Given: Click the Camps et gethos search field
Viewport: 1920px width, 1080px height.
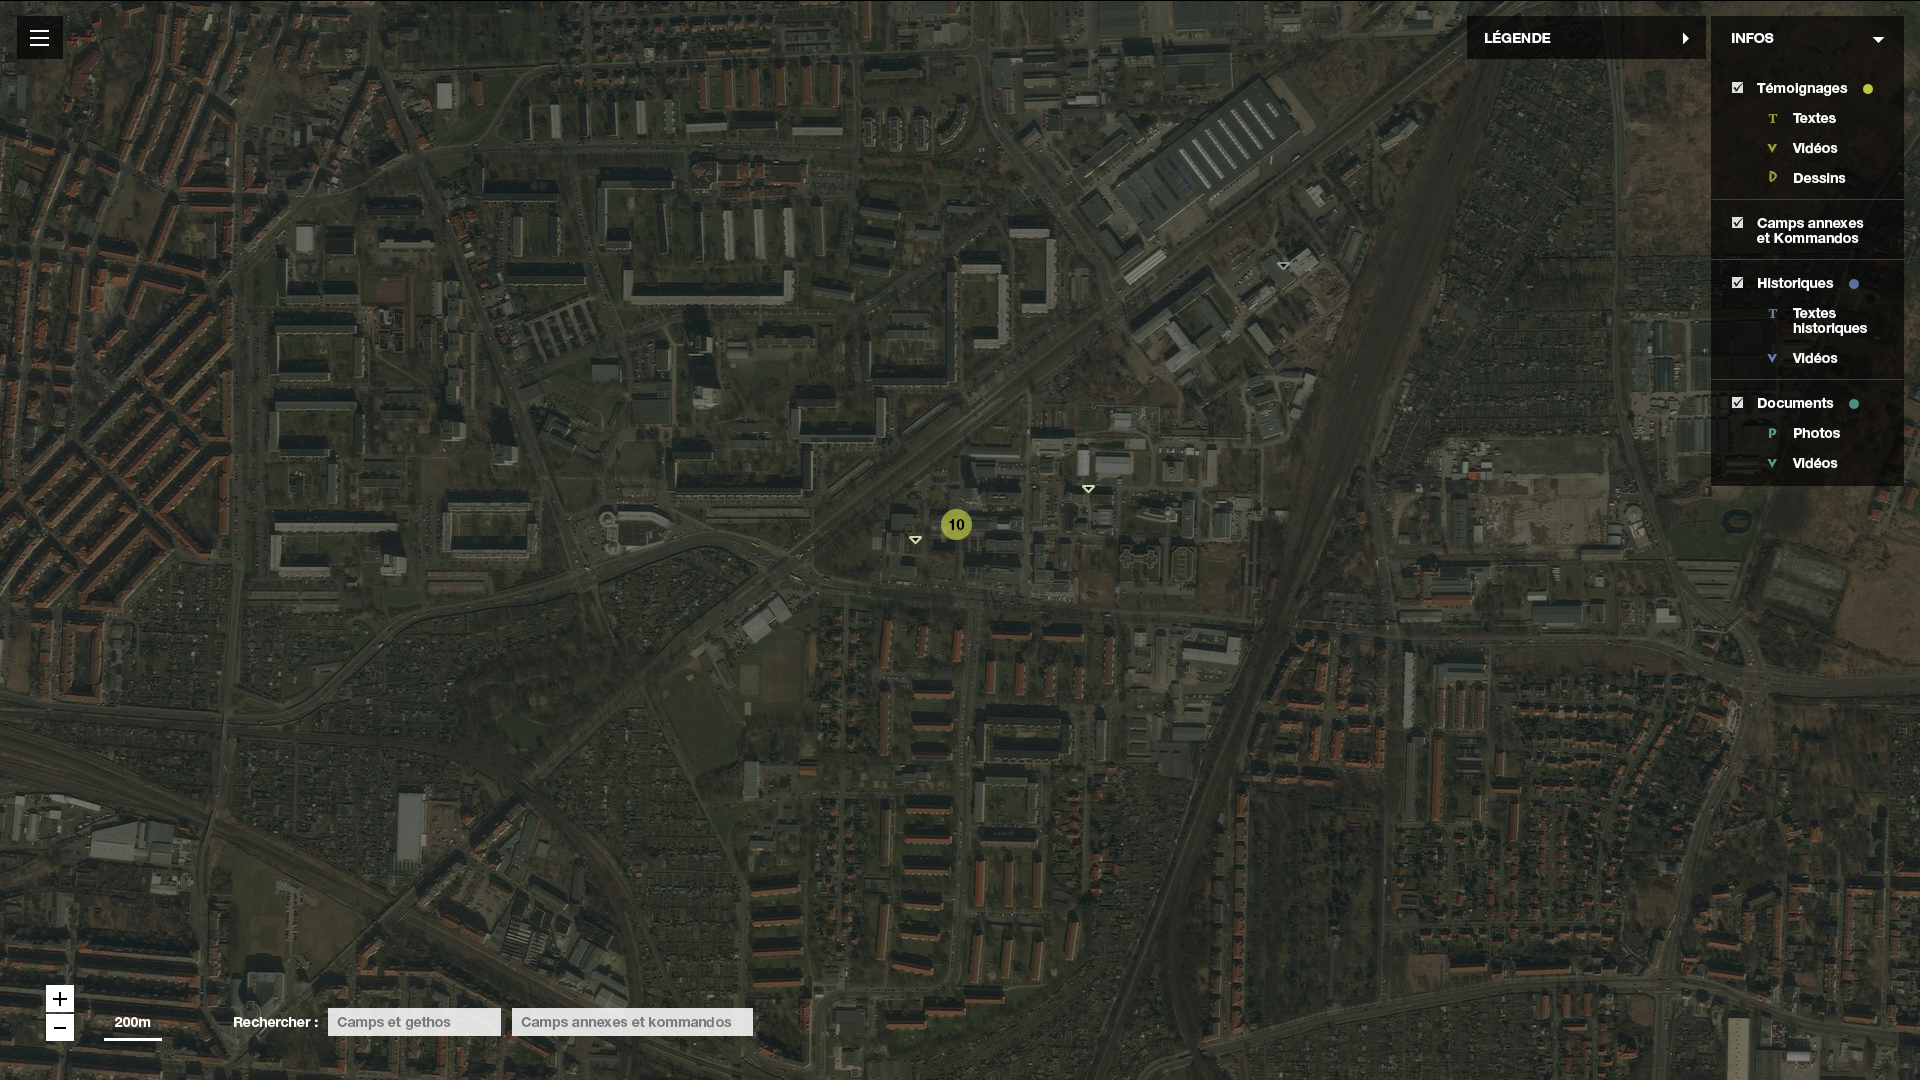Looking at the screenshot, I should tap(414, 1022).
